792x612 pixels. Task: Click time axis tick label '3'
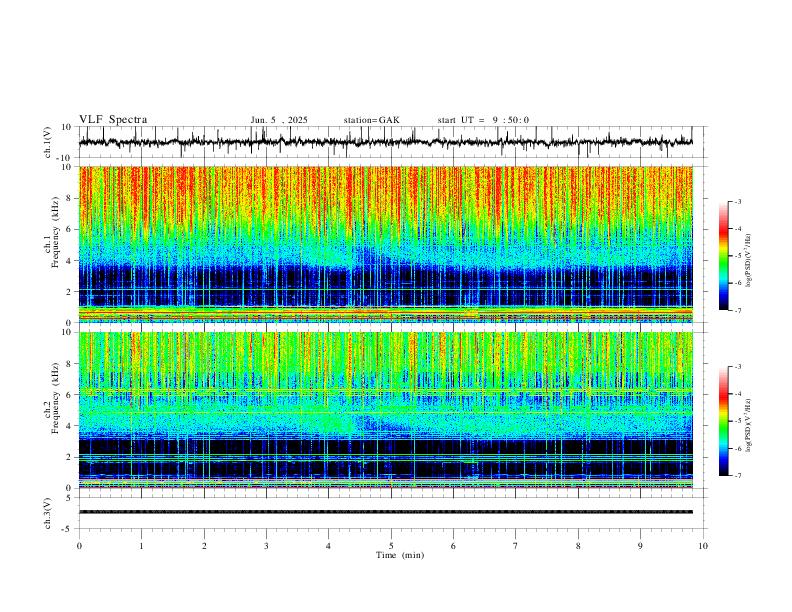pyautogui.click(x=266, y=546)
